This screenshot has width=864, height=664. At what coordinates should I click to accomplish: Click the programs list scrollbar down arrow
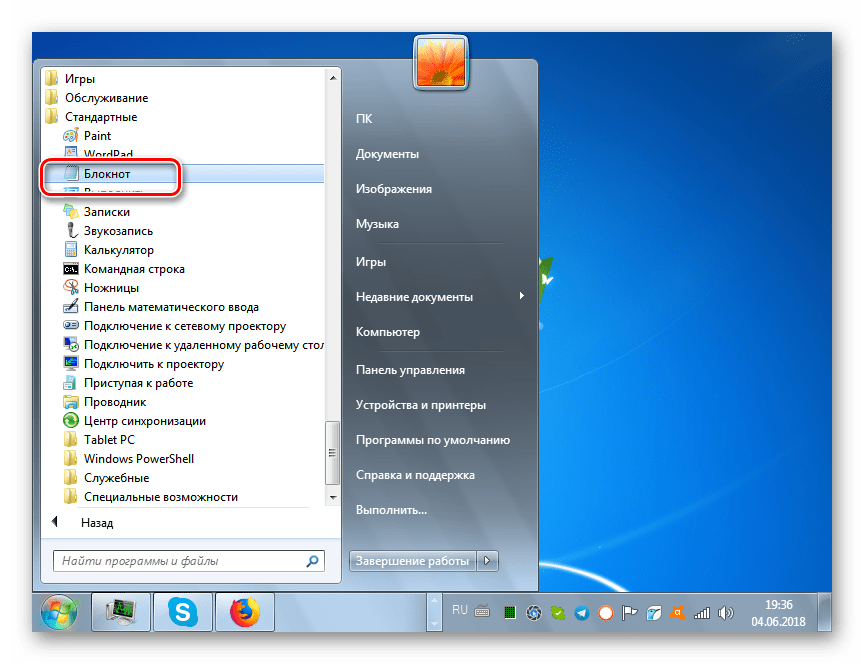(333, 497)
